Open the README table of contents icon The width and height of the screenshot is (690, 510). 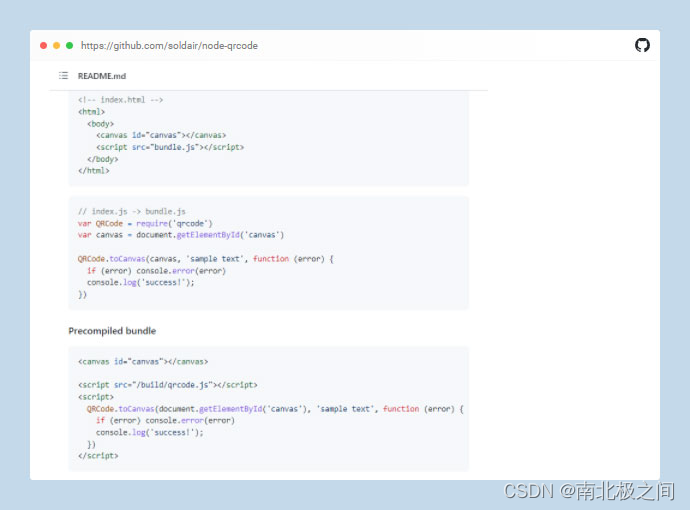pyautogui.click(x=63, y=76)
